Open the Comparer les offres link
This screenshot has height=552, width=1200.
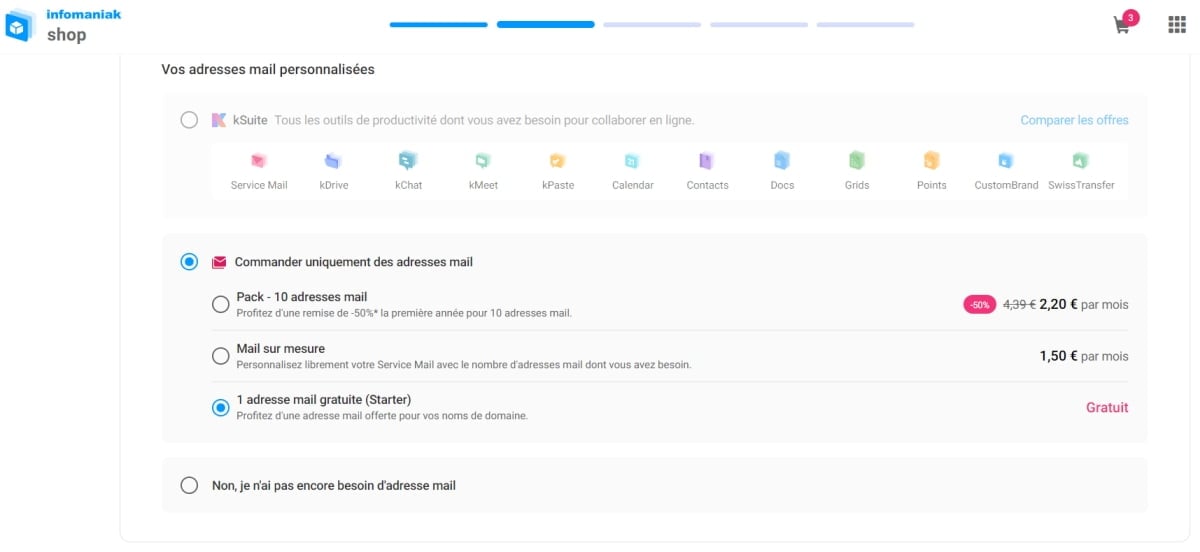click(x=1074, y=120)
